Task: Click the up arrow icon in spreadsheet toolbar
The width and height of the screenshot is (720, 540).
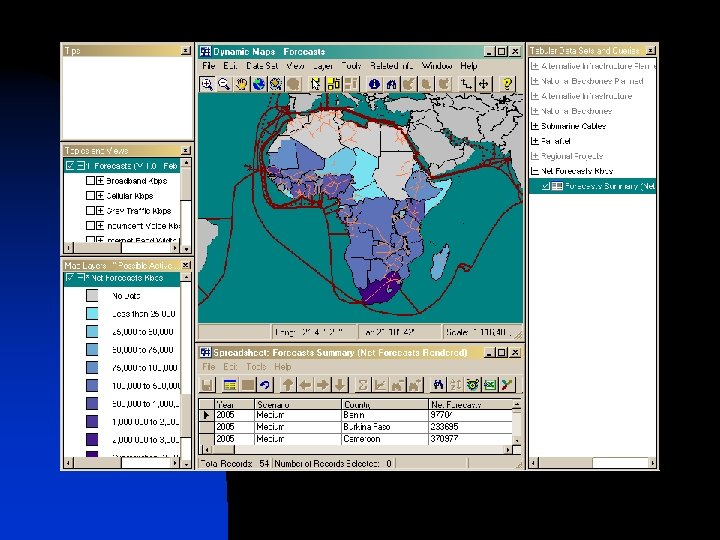Action: click(x=288, y=385)
